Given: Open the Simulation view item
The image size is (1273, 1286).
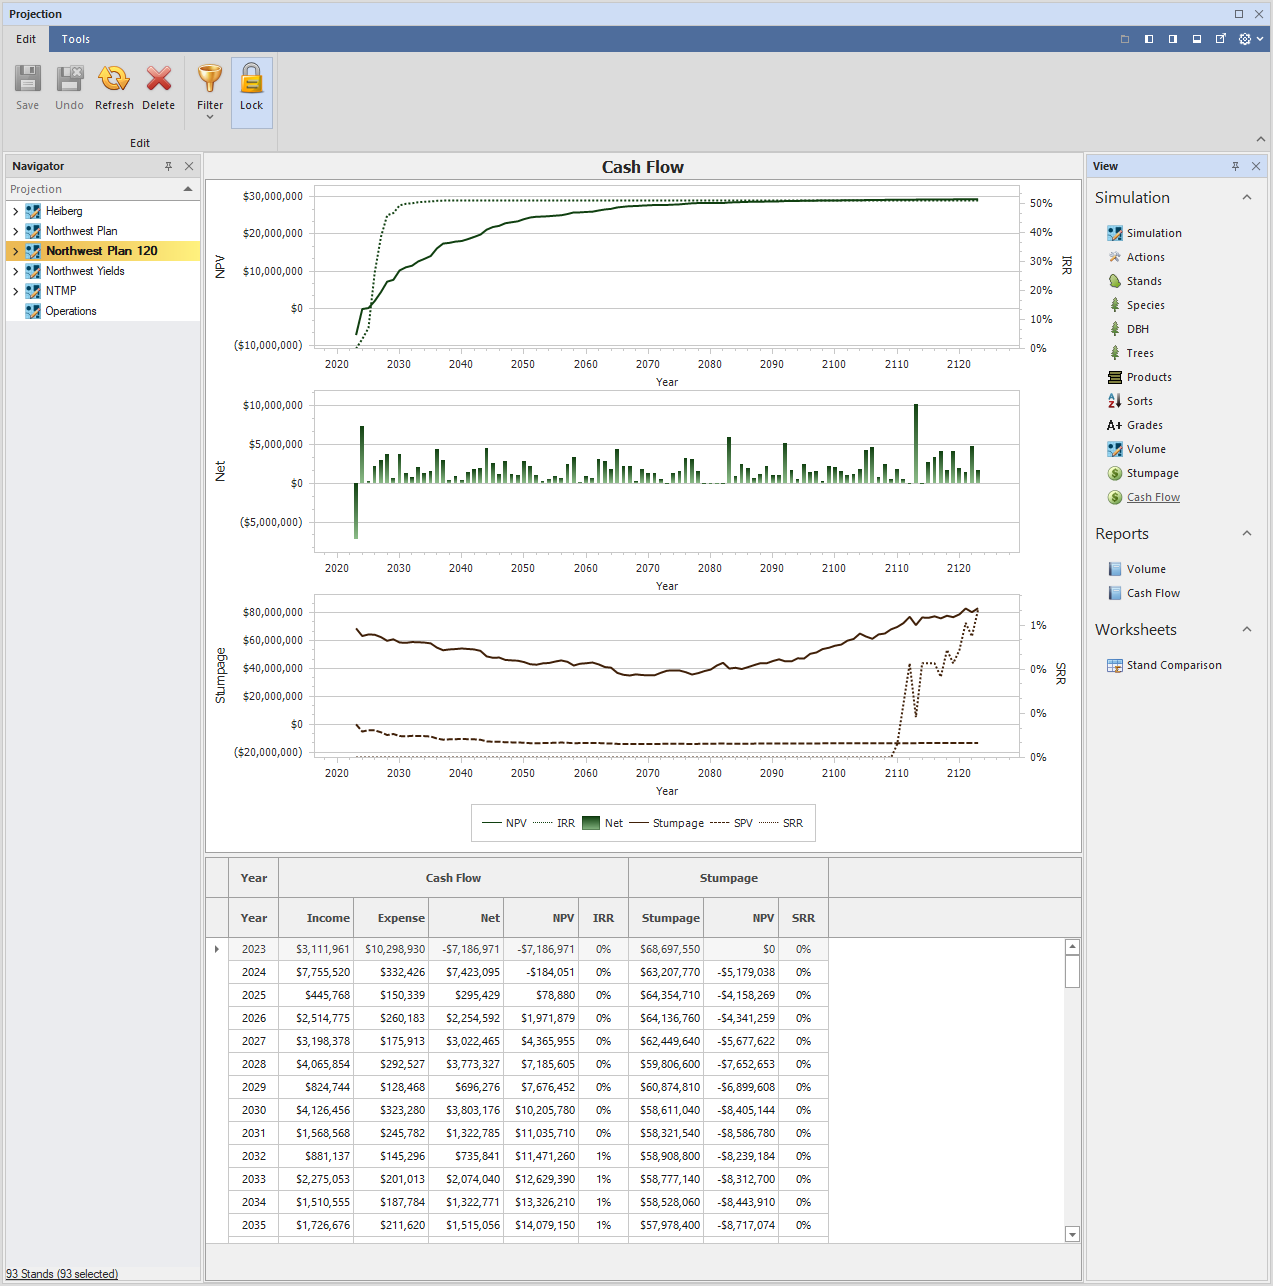Looking at the screenshot, I should pyautogui.click(x=1154, y=233).
